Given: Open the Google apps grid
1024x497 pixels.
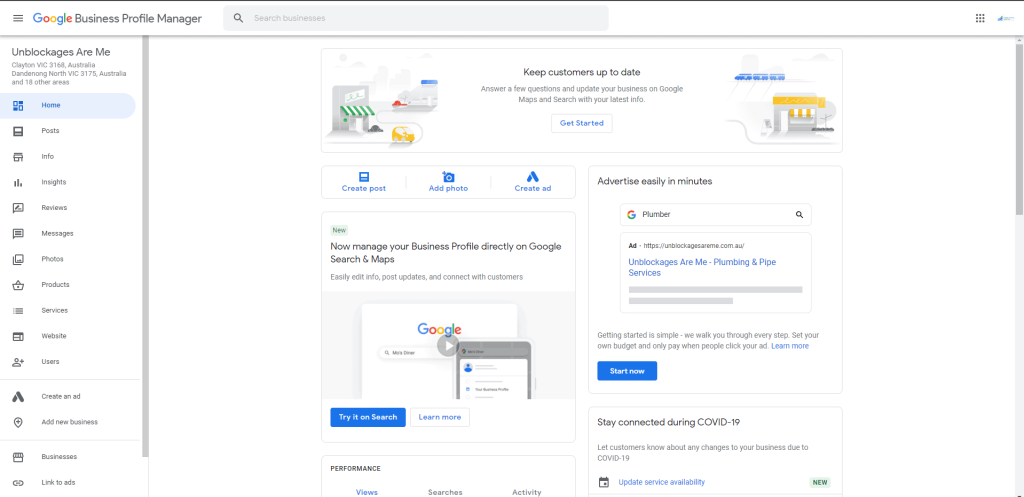Looking at the screenshot, I should 980,18.
